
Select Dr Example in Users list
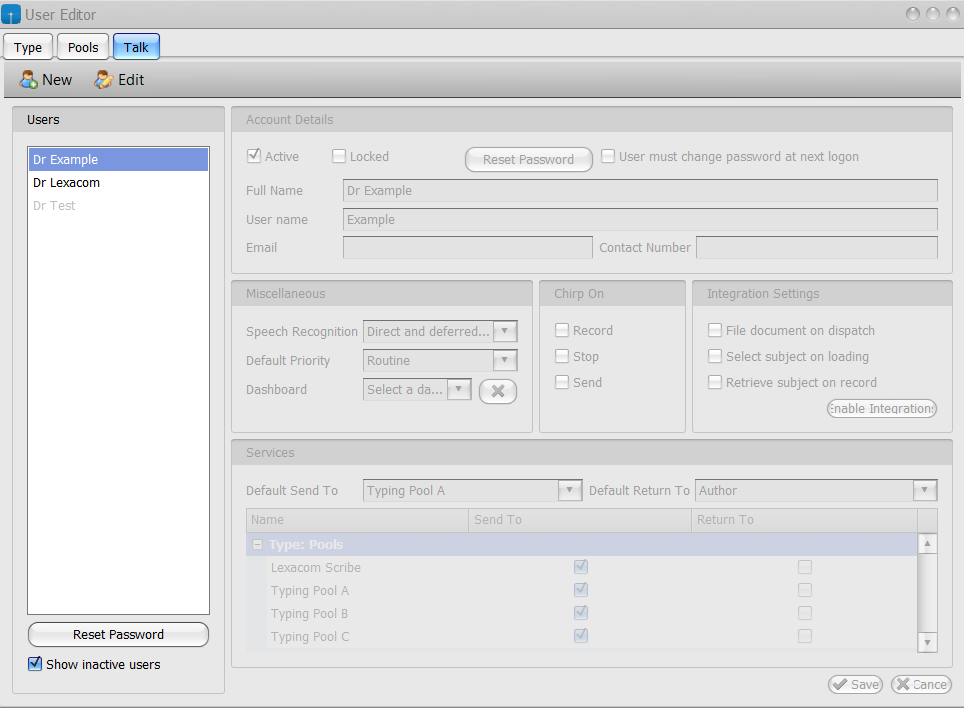118,160
